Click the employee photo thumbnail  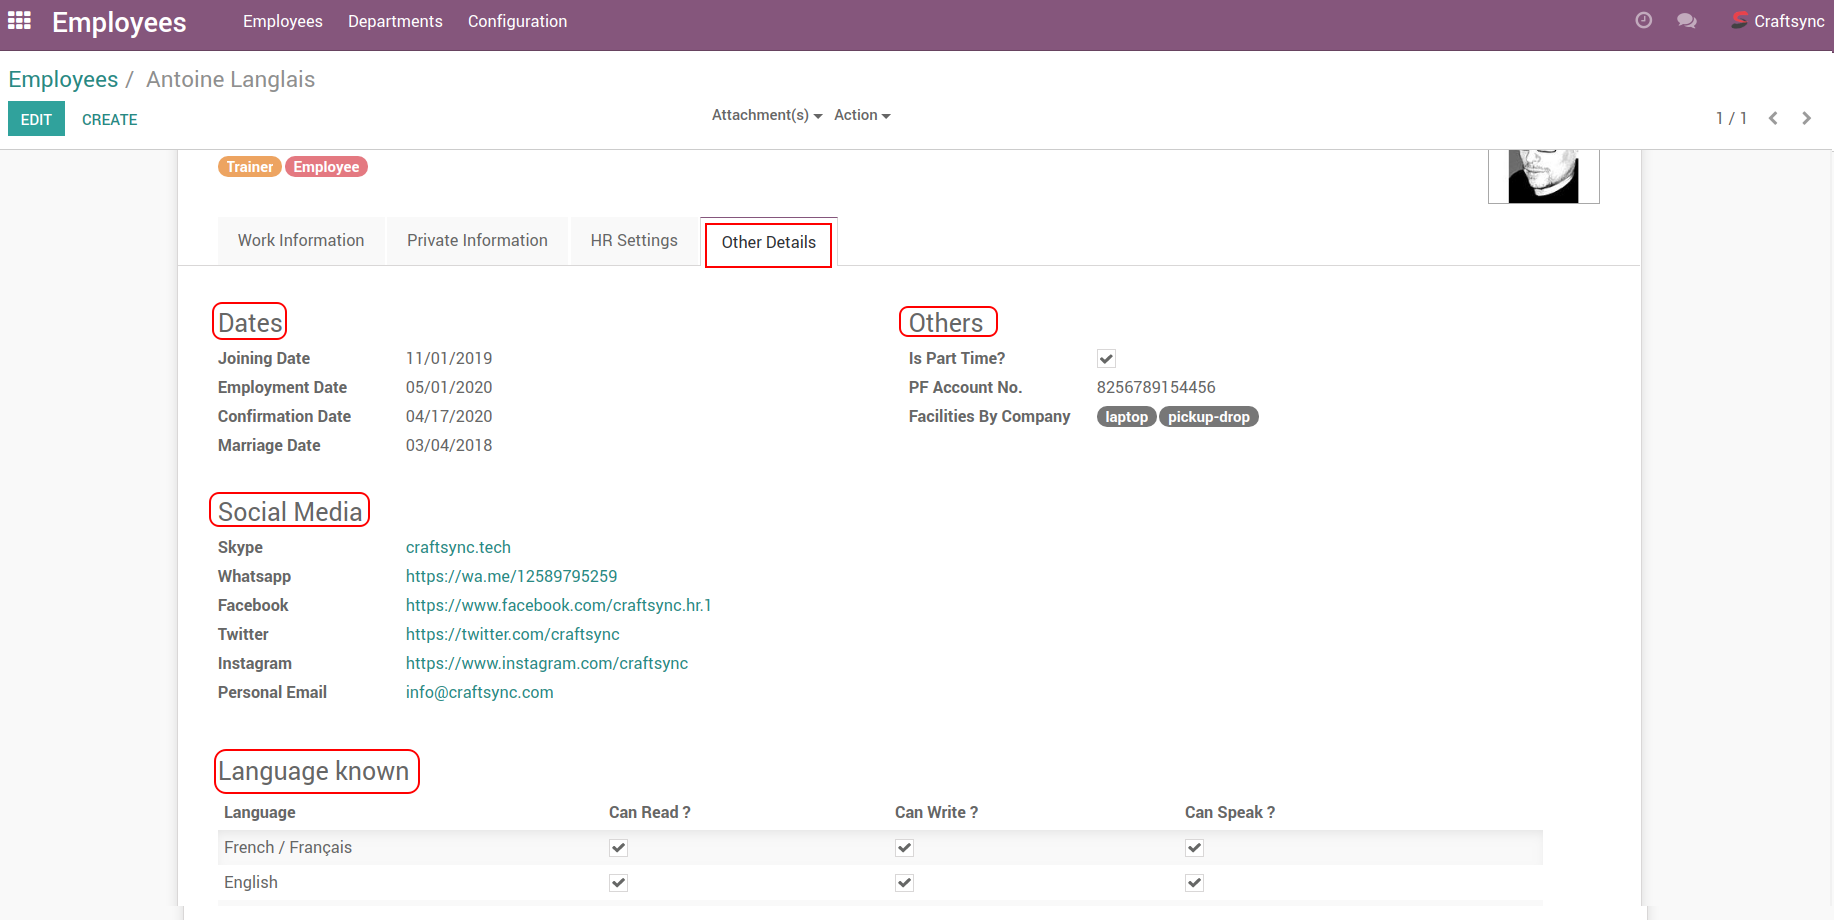coord(1543,176)
